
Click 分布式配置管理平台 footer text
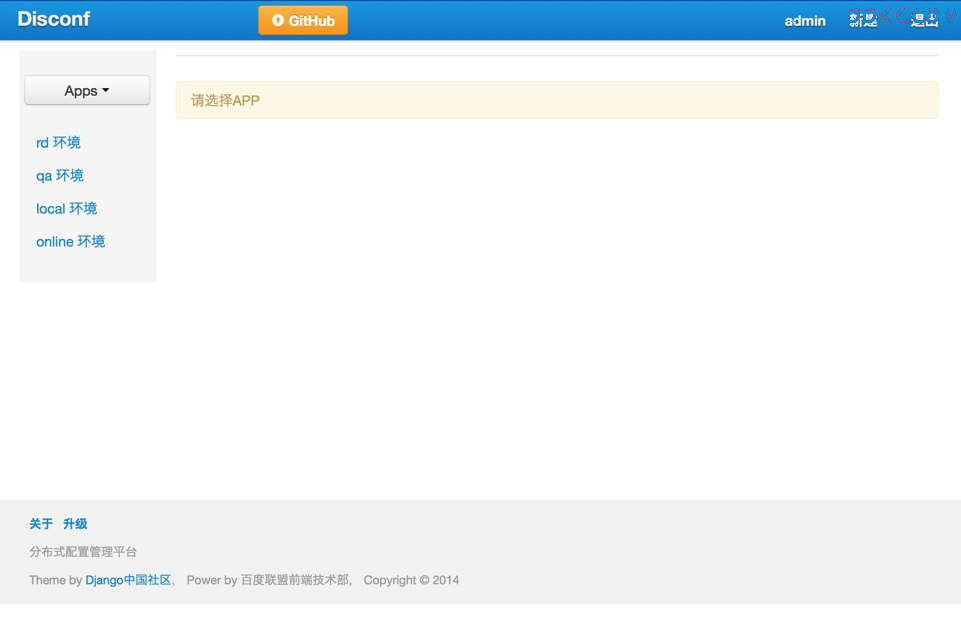click(83, 552)
